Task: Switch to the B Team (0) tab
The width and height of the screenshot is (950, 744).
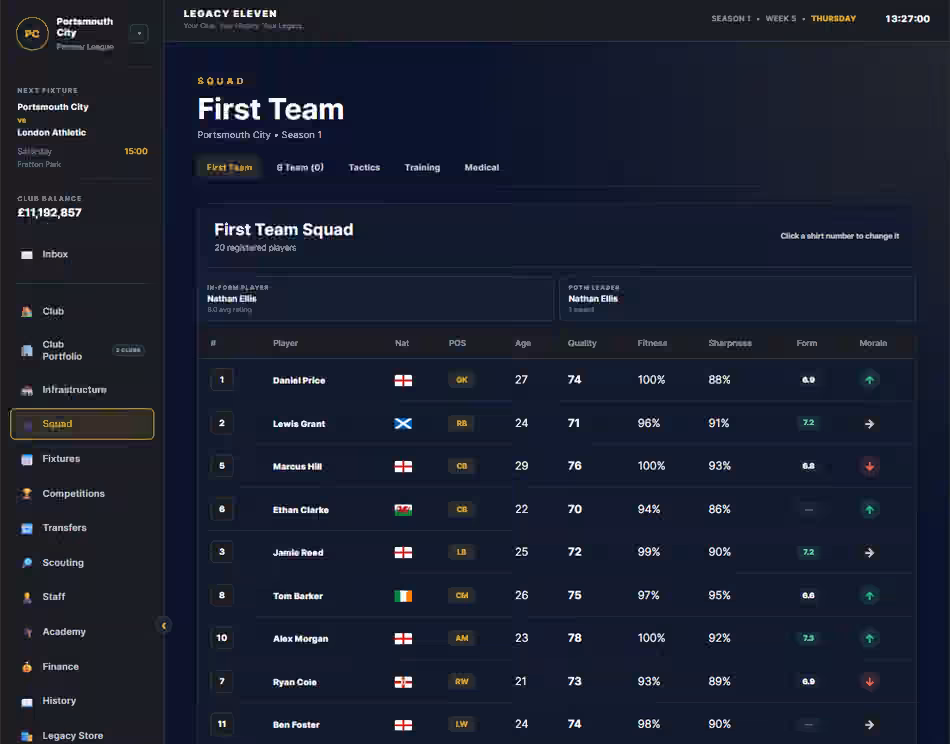Action: 300,167
